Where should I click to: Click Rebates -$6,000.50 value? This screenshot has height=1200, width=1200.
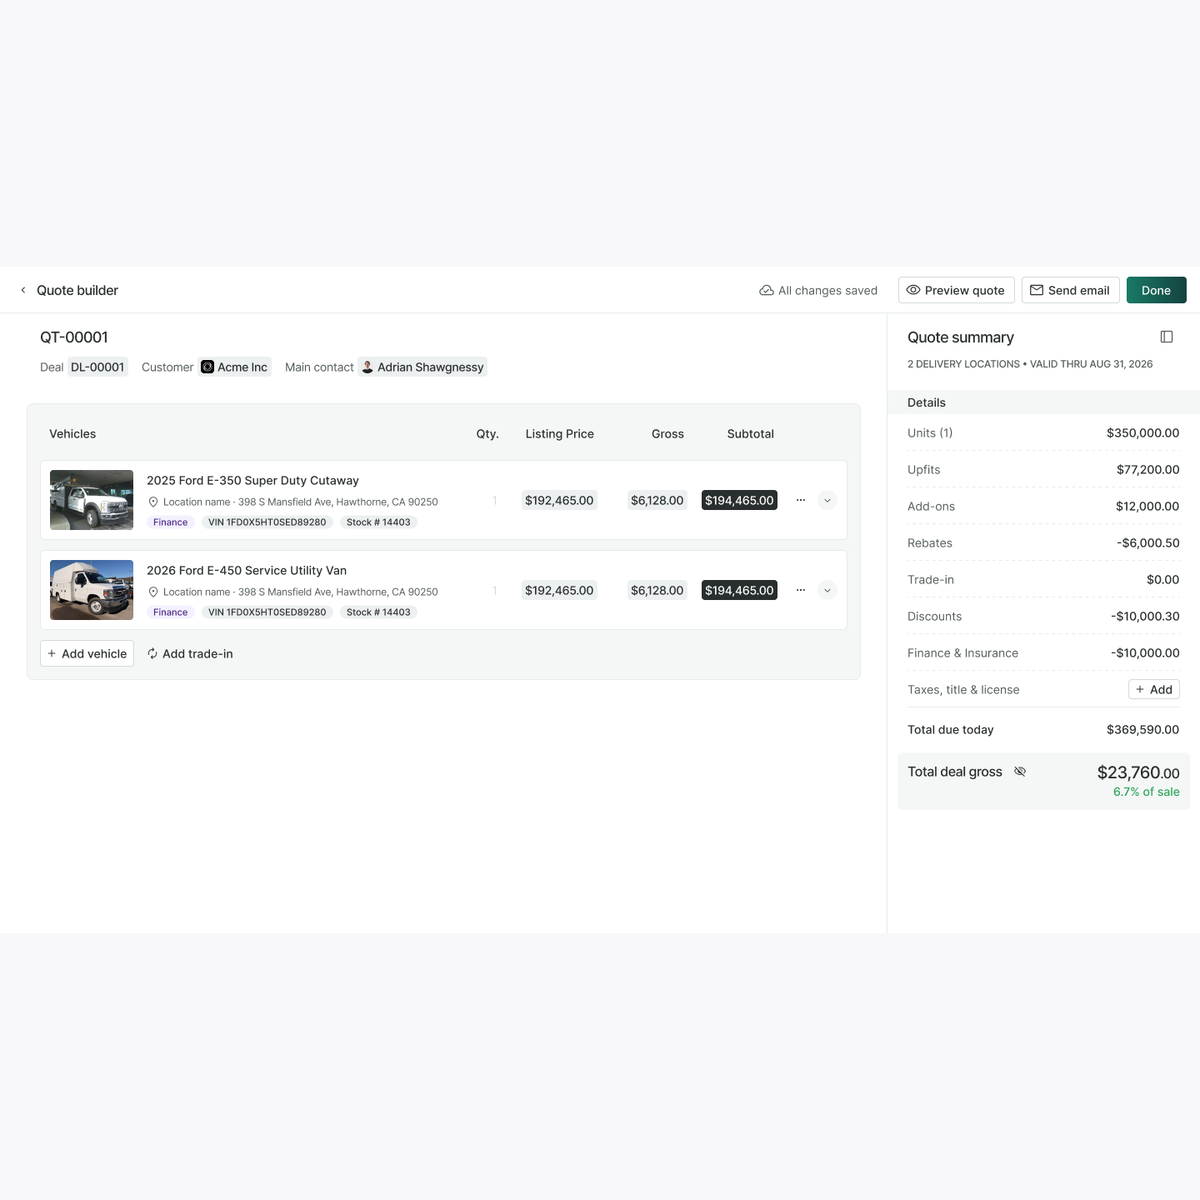pos(1148,543)
